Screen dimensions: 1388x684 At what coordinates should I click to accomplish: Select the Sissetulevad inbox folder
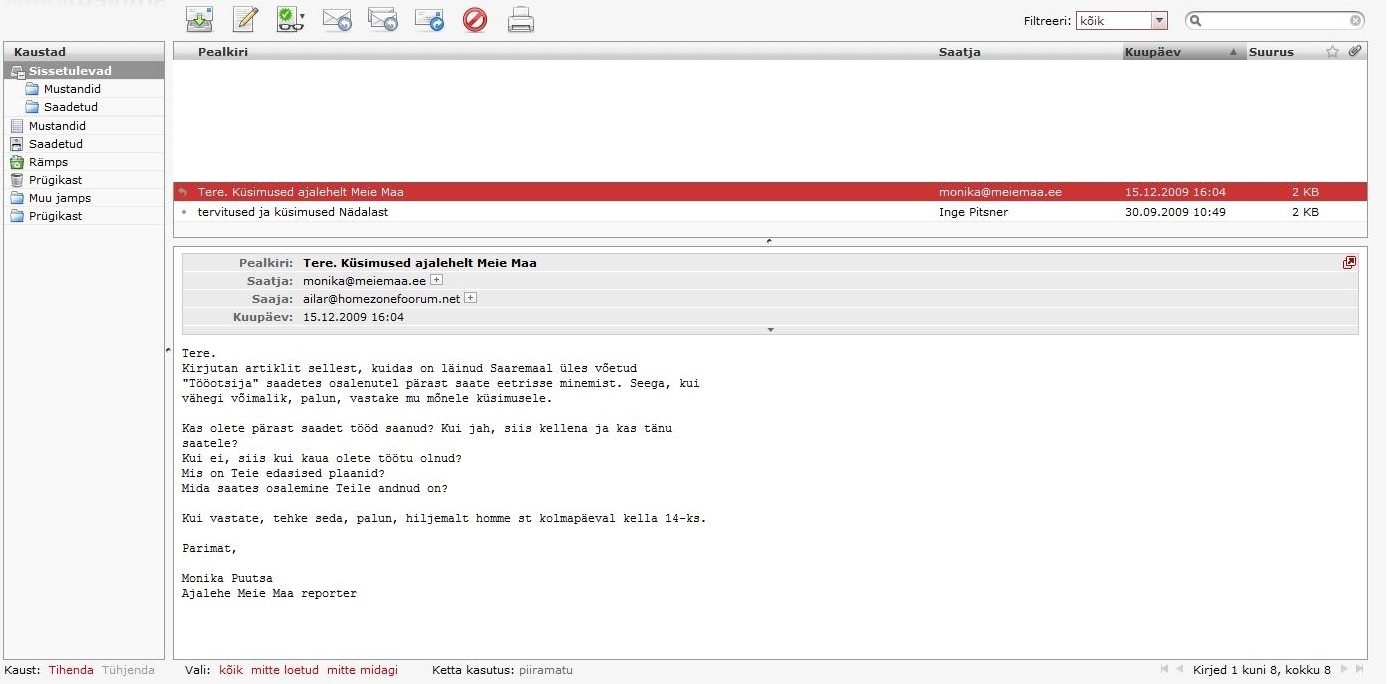[70, 71]
